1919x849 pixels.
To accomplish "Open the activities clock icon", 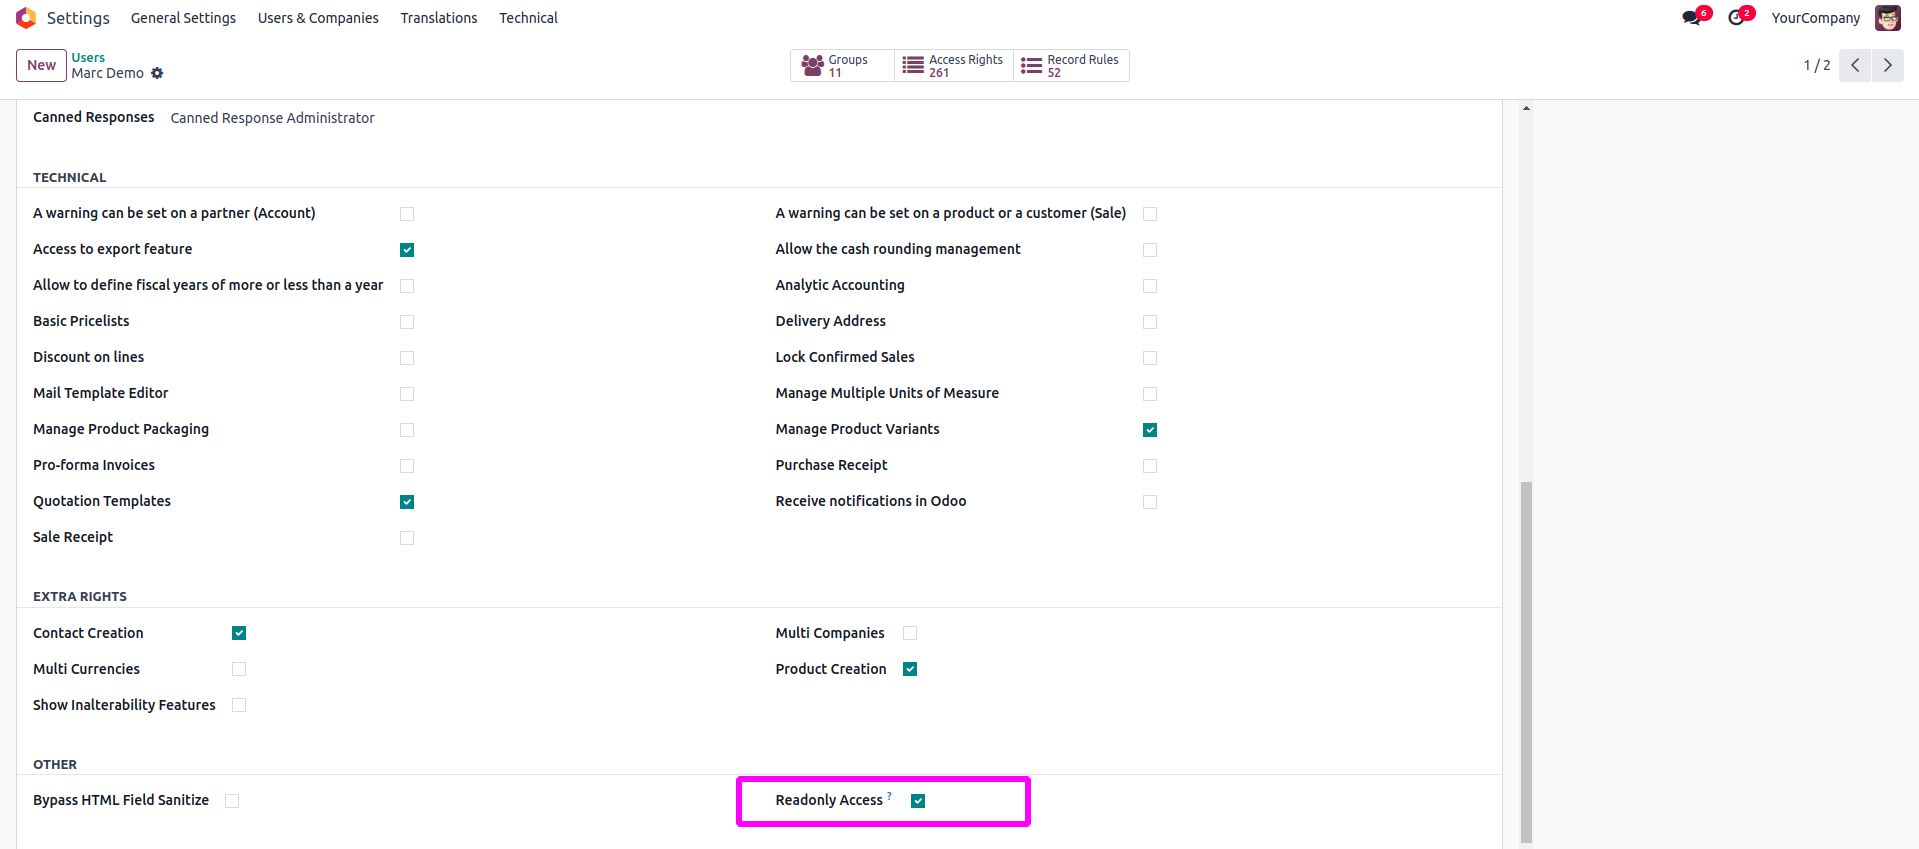I will click(x=1736, y=18).
